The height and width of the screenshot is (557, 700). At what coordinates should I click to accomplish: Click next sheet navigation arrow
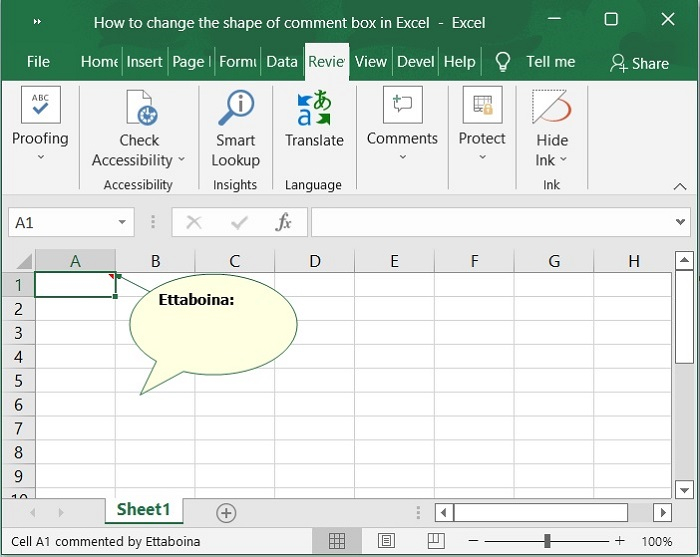61,513
